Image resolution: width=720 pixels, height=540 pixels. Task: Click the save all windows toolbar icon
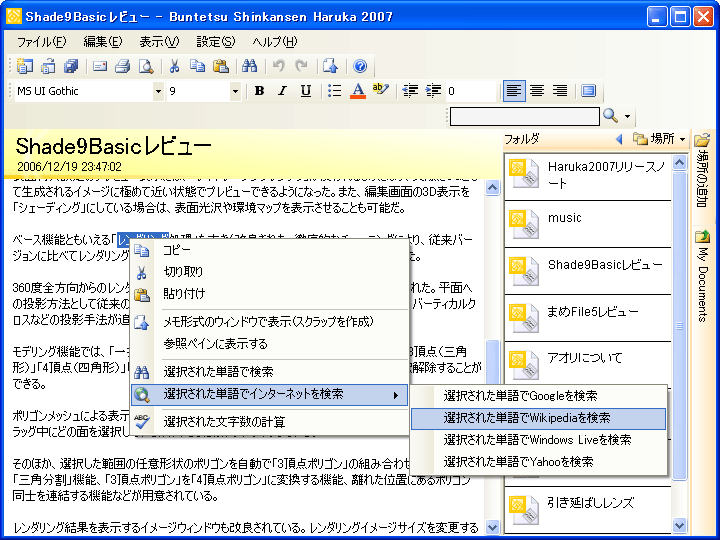tap(71, 66)
